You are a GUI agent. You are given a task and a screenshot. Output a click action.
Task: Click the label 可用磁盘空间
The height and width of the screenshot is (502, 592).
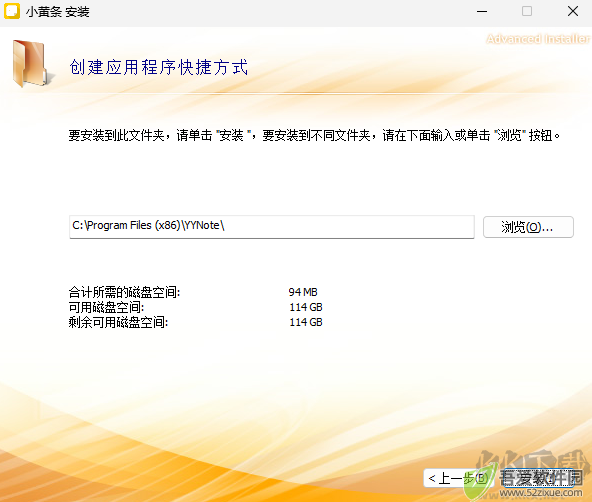(x=106, y=307)
